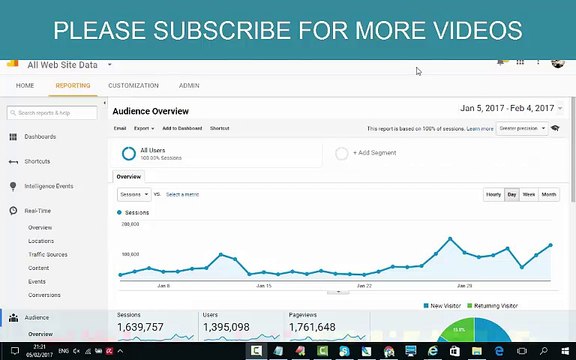Viewport: 576px width, 360px height.
Task: Open the notifications bell icon
Action: coord(501,62)
